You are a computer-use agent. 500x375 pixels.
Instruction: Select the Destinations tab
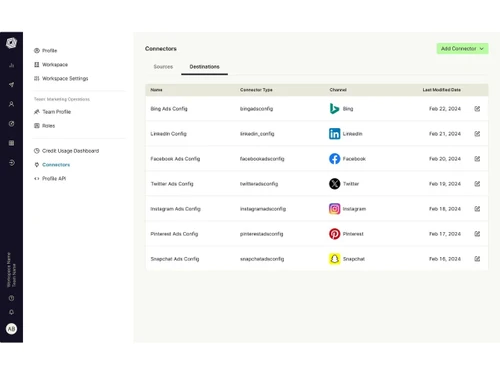click(x=204, y=67)
